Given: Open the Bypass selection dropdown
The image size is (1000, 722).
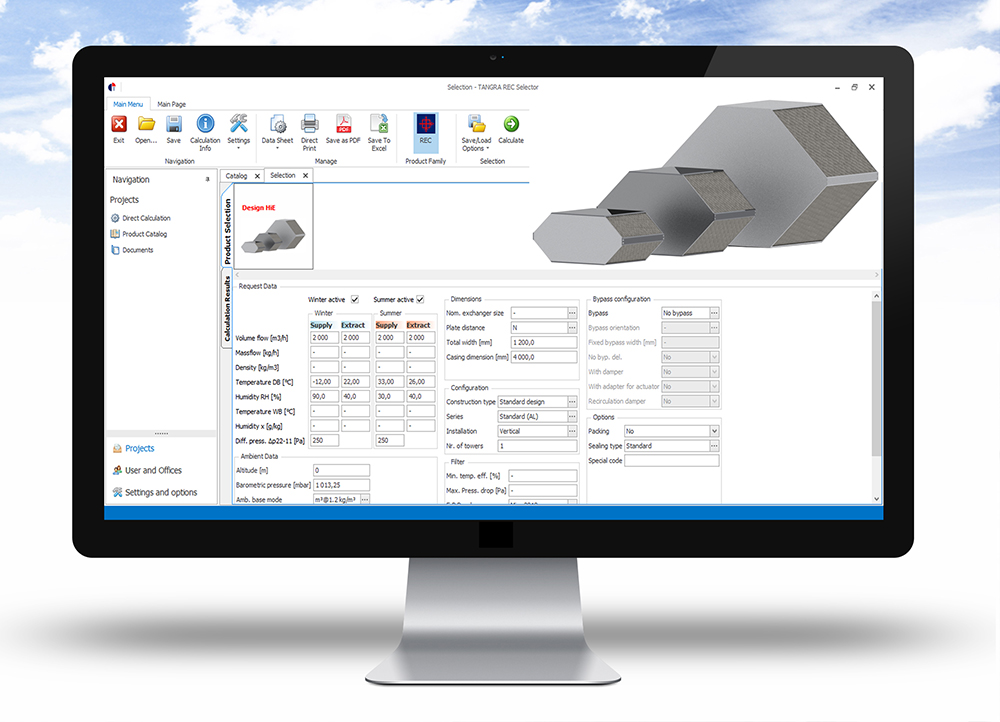Looking at the screenshot, I should [x=714, y=313].
